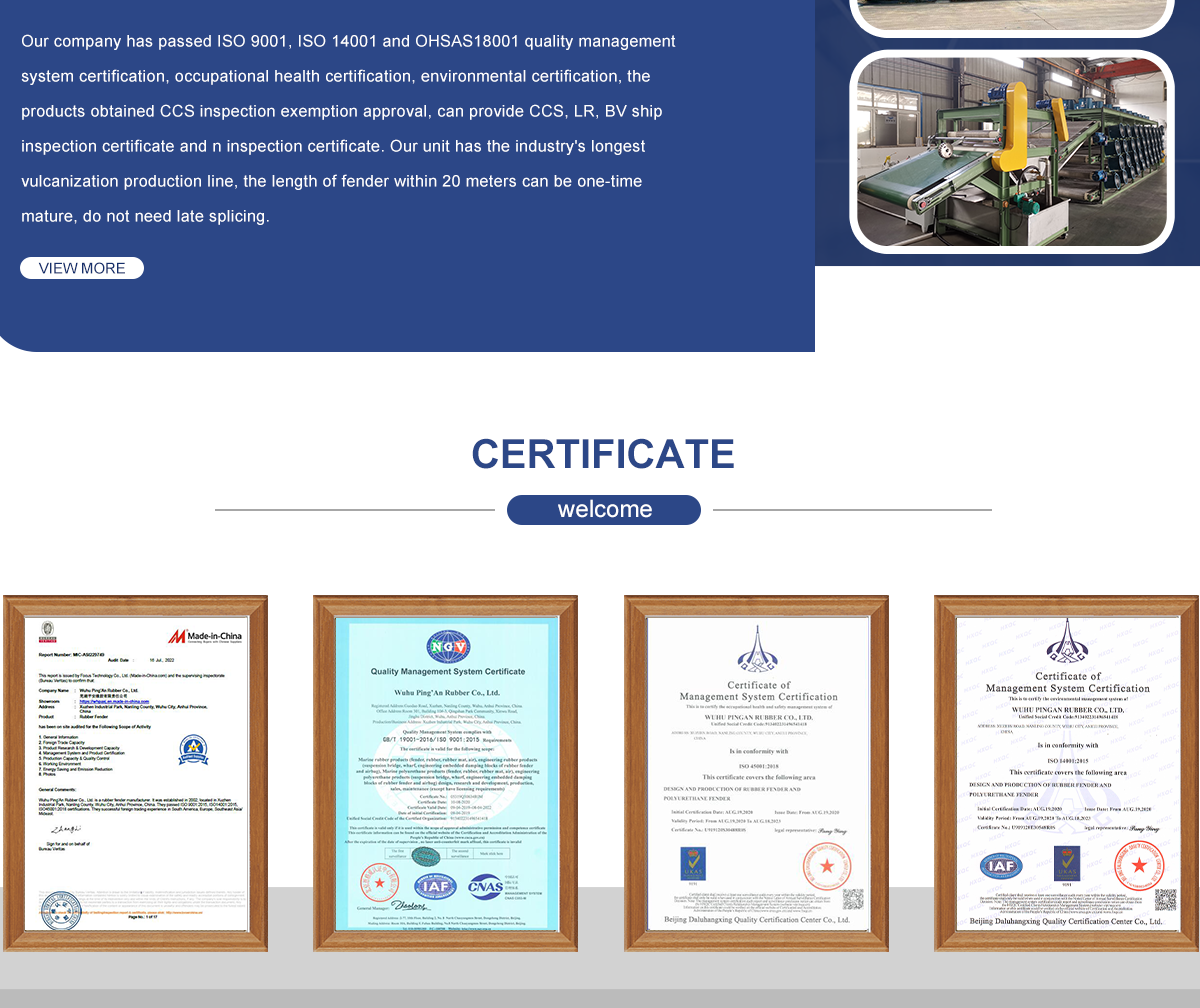The image size is (1200, 1008).
Task: Click the CNAS logo on the NGV certificate
Action: point(486,885)
